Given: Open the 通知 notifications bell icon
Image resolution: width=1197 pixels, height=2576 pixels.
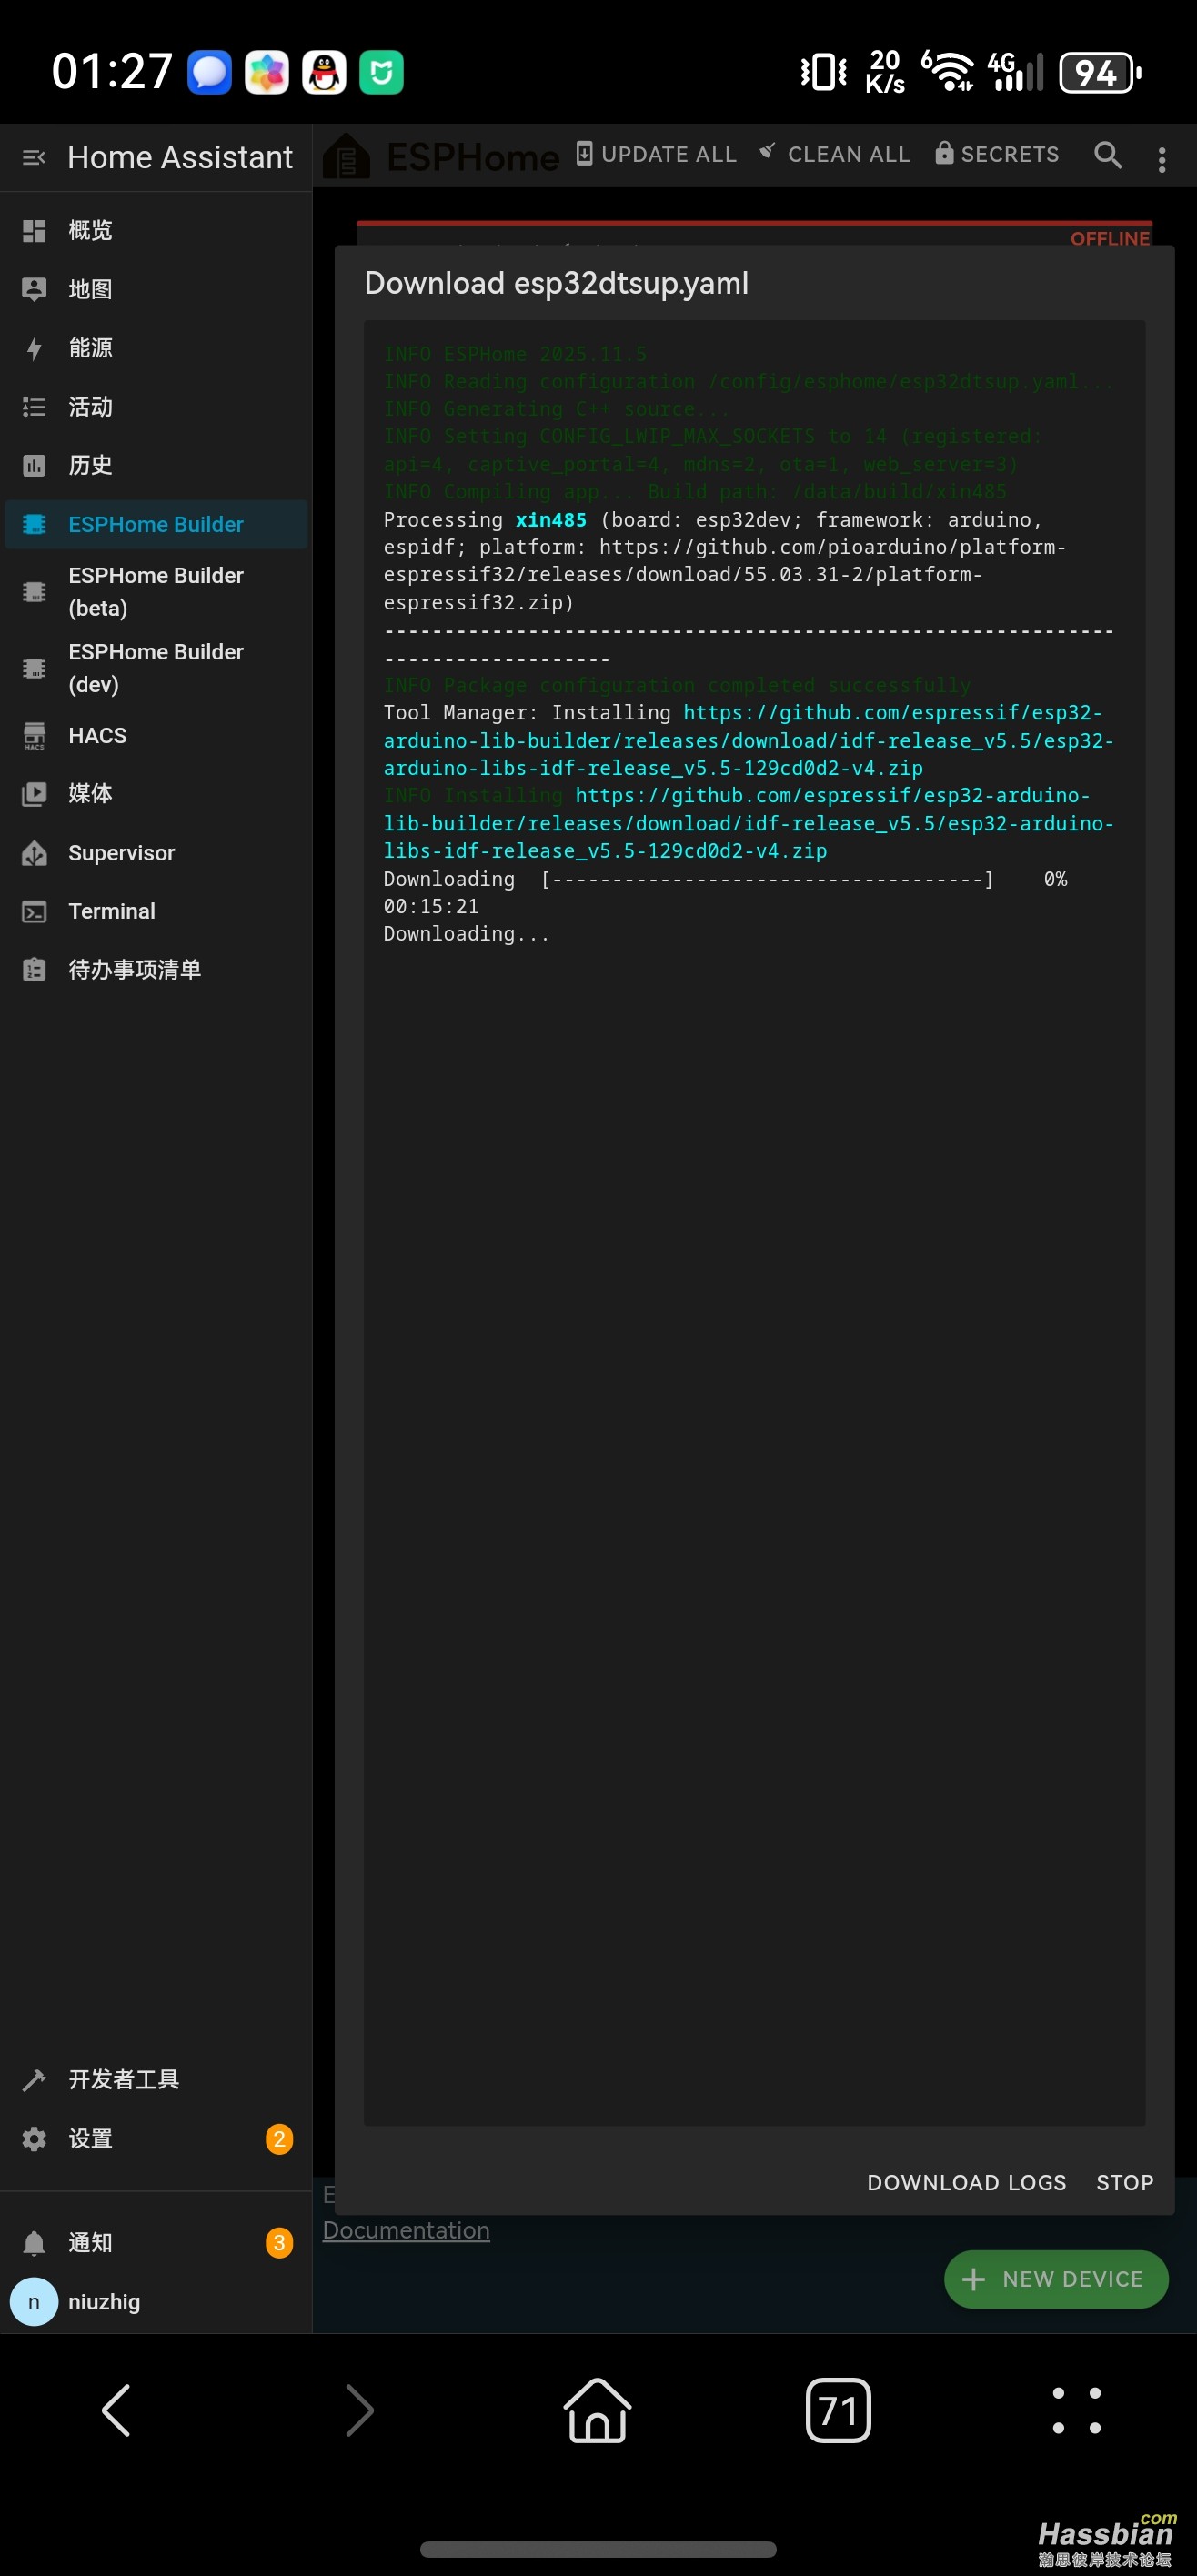Looking at the screenshot, I should [34, 2242].
